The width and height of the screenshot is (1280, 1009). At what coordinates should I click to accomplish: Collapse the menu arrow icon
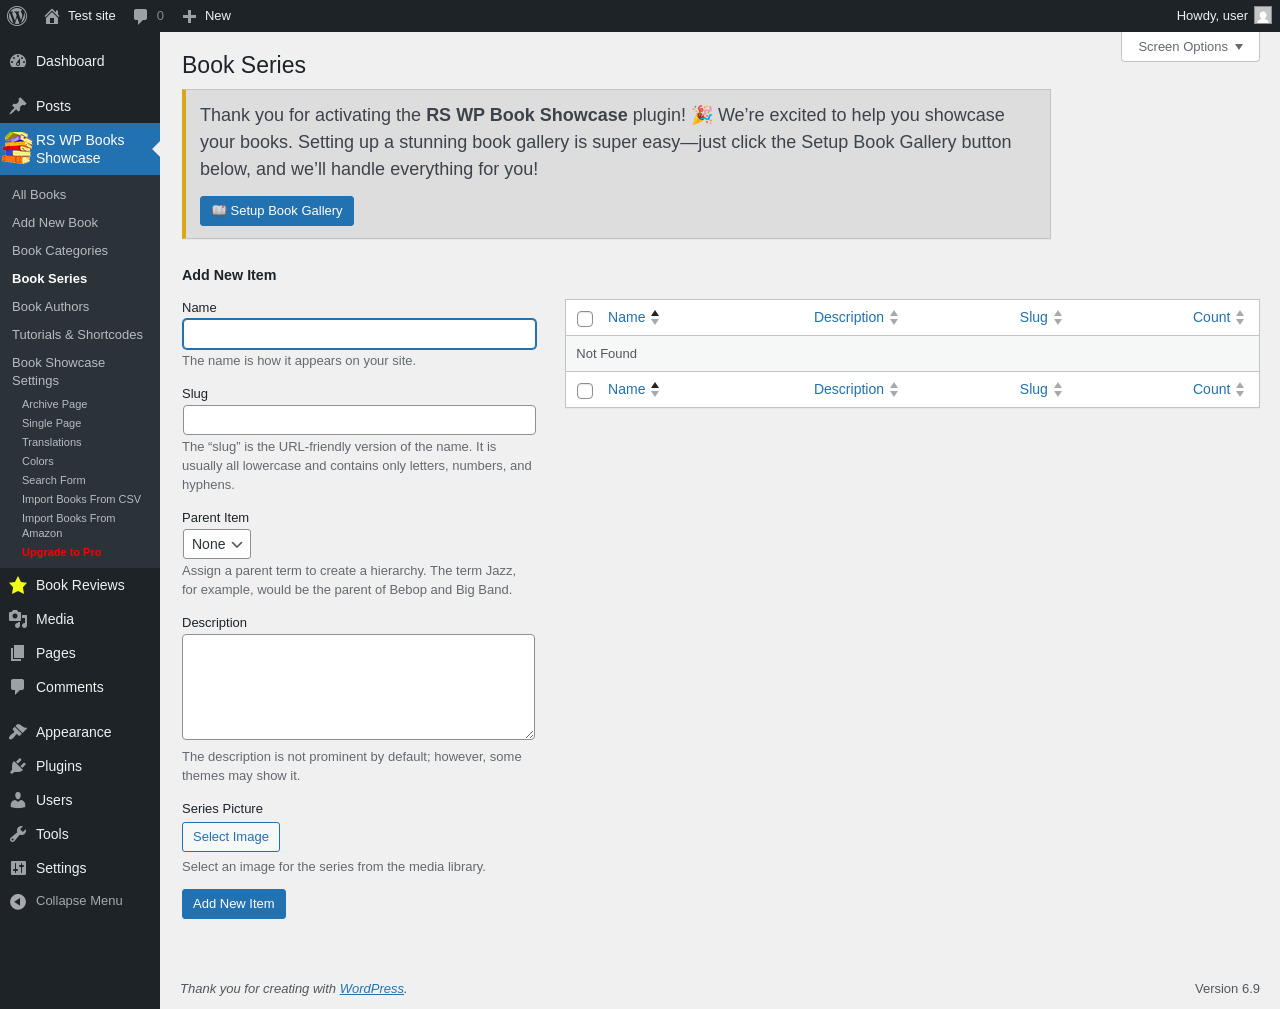18,901
